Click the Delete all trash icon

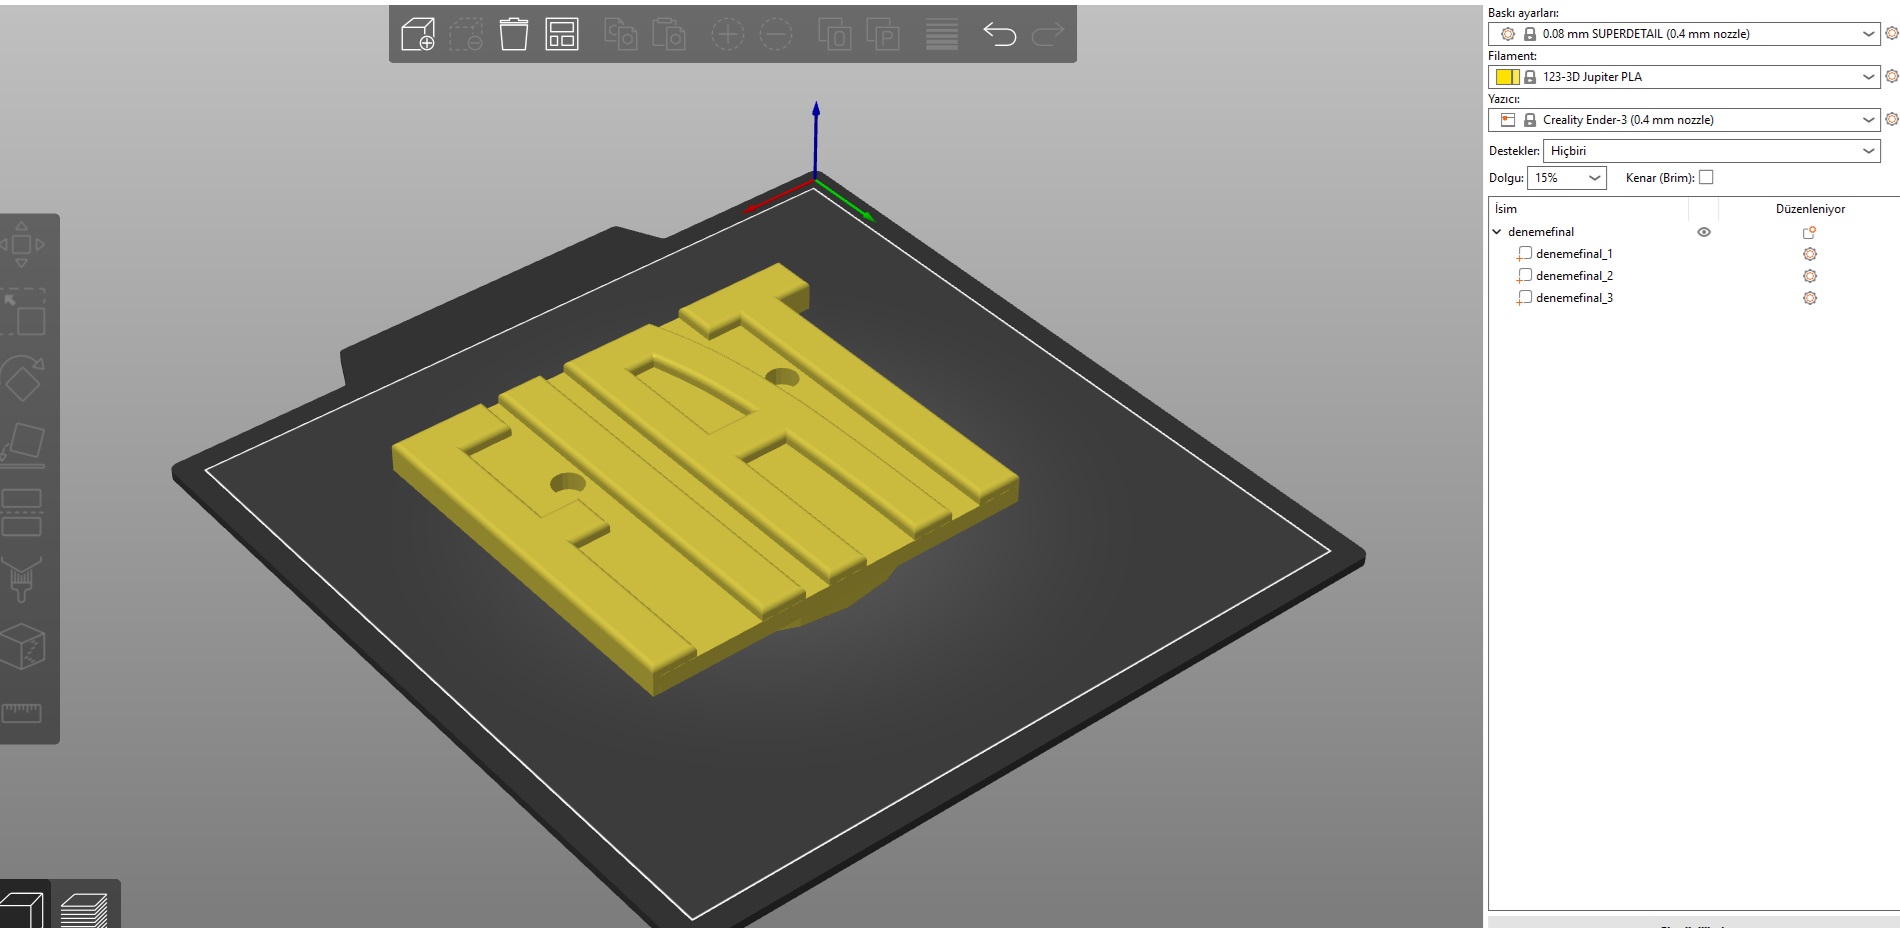513,34
